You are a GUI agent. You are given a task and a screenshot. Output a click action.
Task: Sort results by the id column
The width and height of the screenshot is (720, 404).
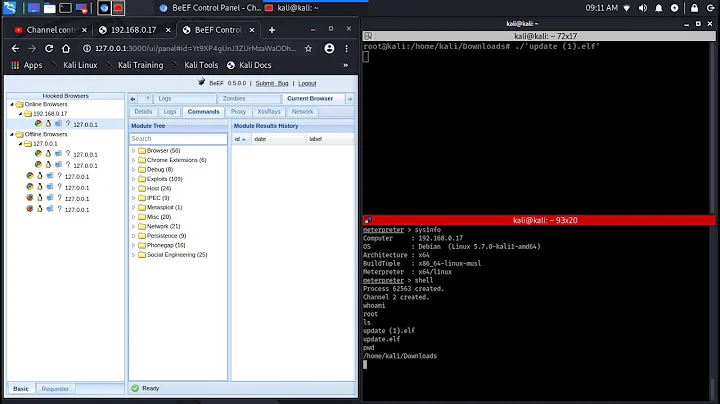pyautogui.click(x=241, y=139)
